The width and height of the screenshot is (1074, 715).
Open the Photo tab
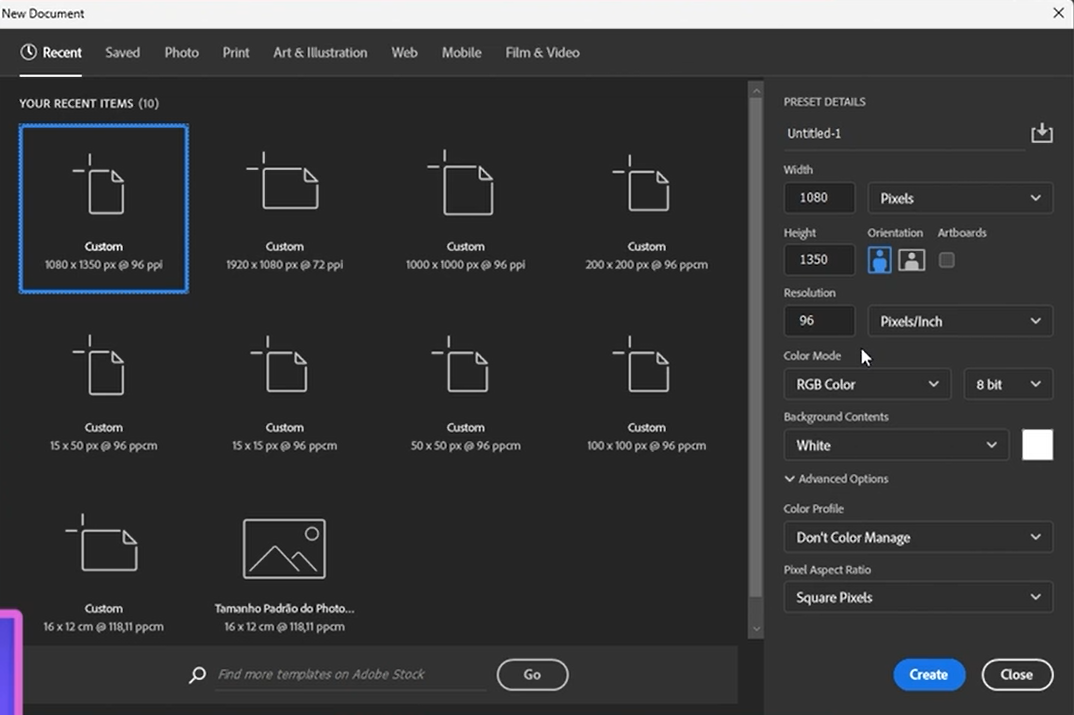tap(182, 53)
